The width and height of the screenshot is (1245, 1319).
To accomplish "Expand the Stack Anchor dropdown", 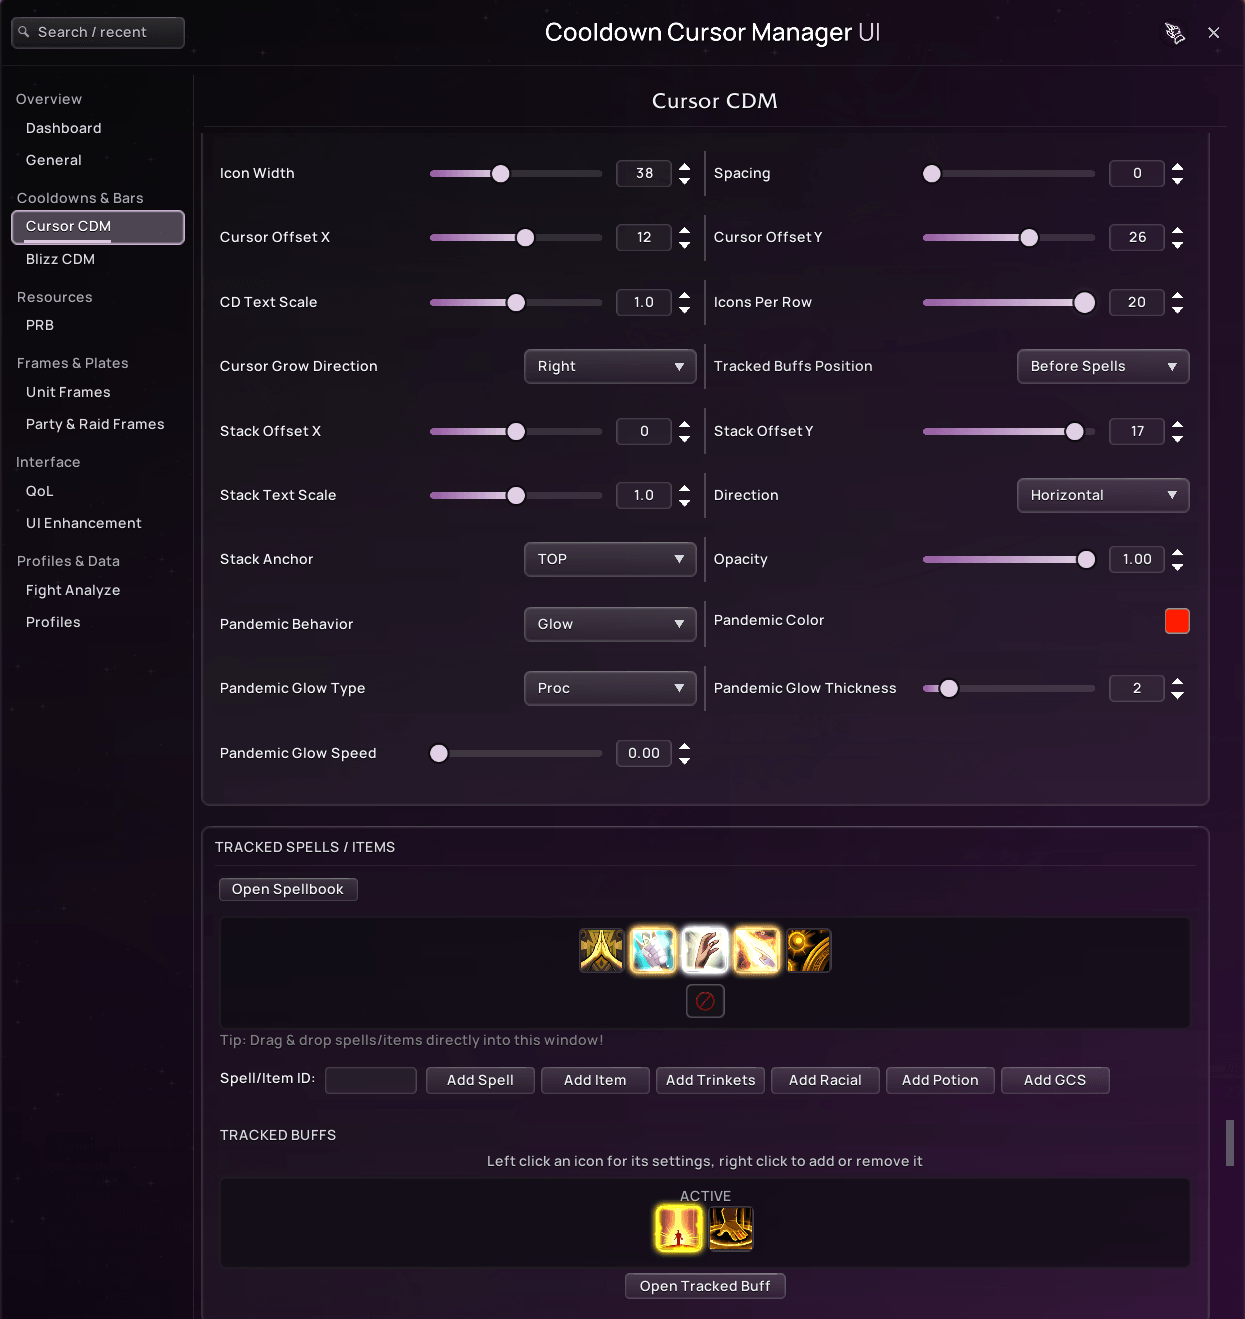I will tap(610, 559).
